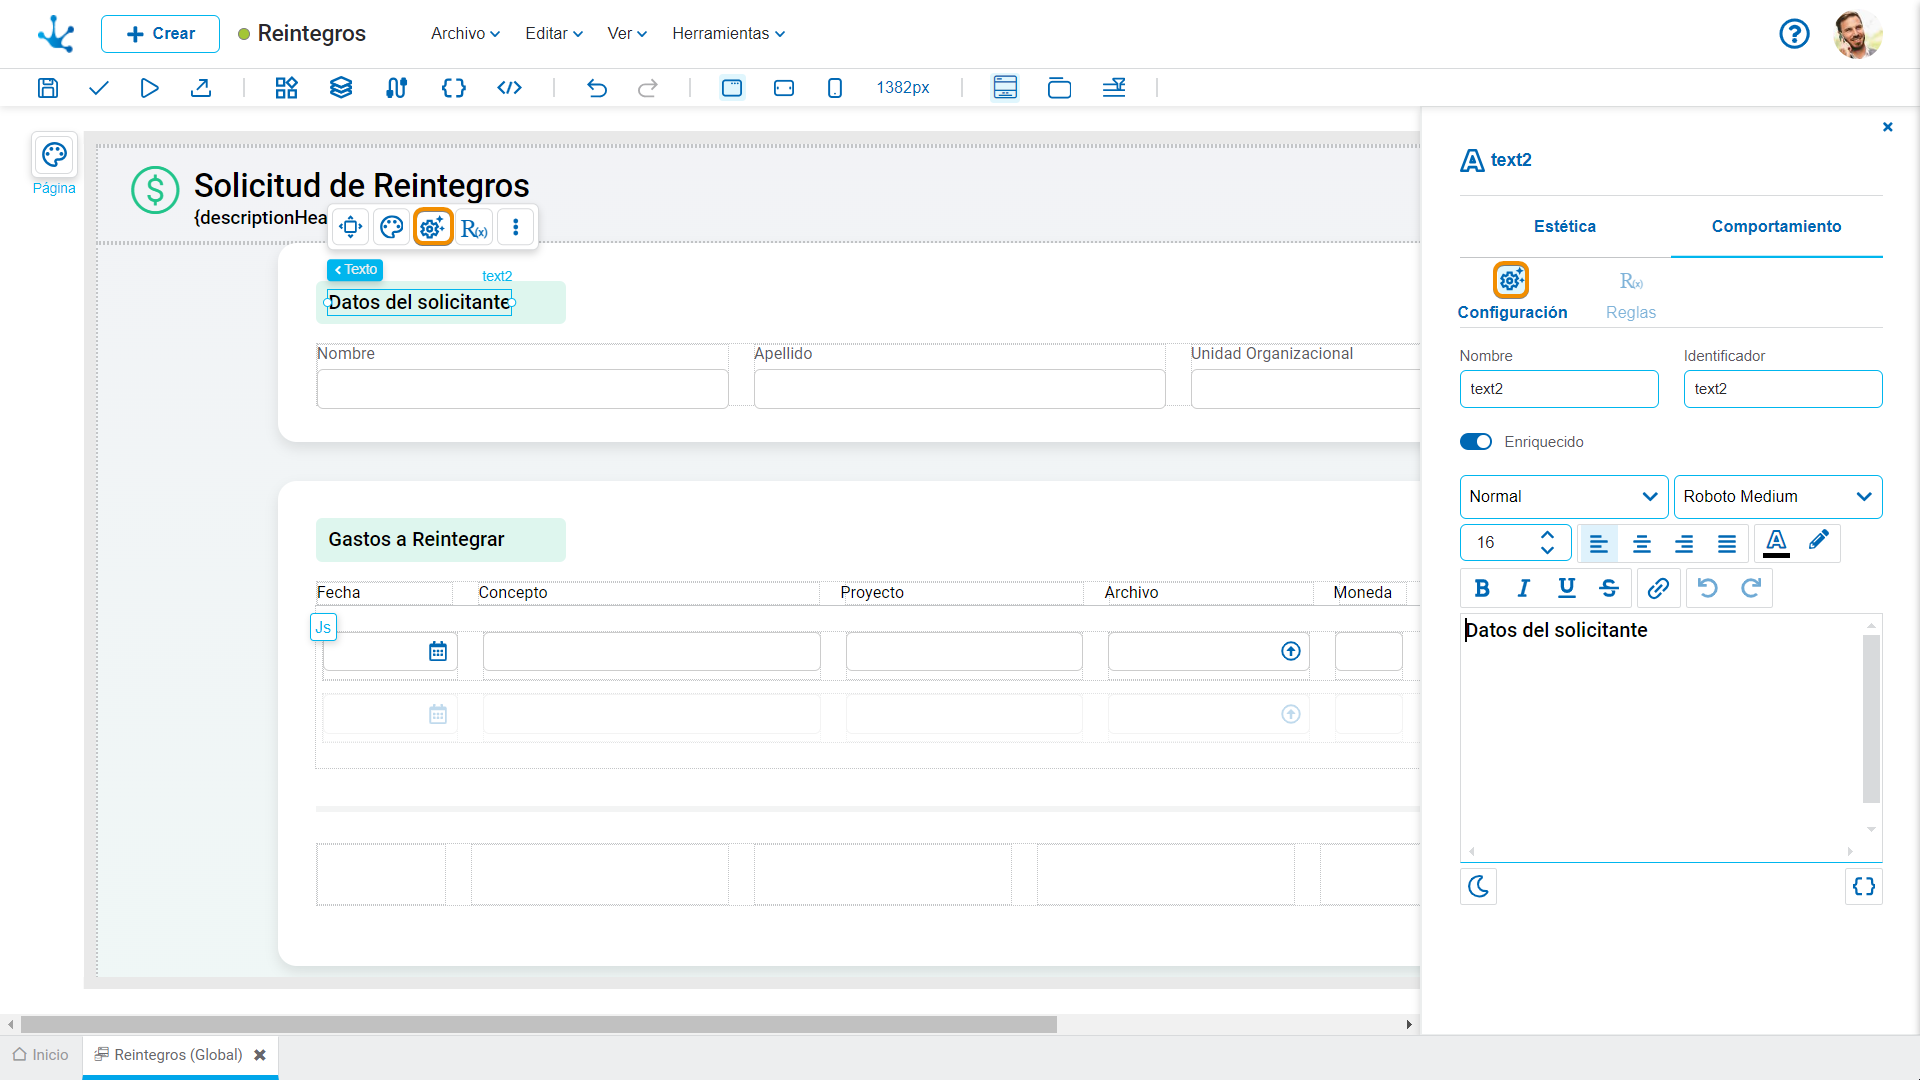This screenshot has height=1080, width=1920.
Task: Select the desktop viewport icon
Action: pyautogui.click(x=732, y=88)
